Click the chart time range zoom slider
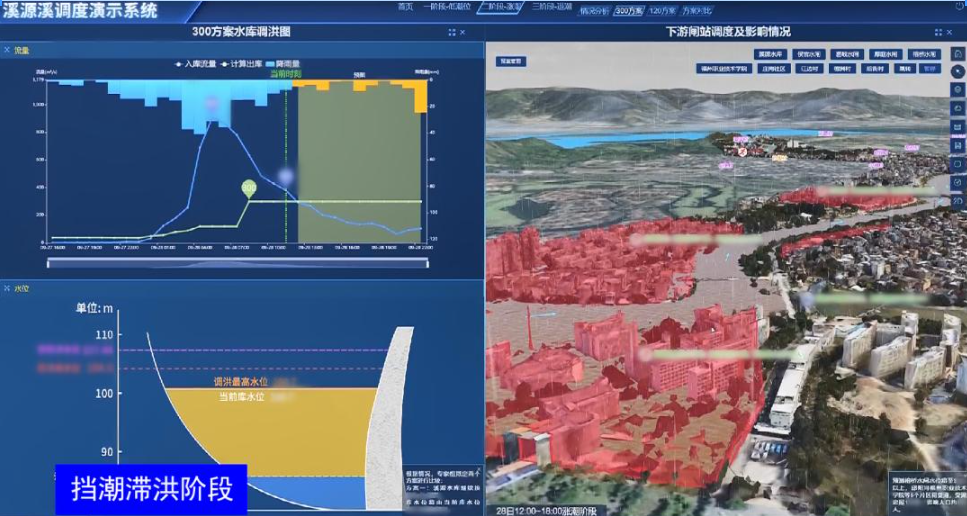Image resolution: width=967 pixels, height=516 pixels. click(238, 264)
